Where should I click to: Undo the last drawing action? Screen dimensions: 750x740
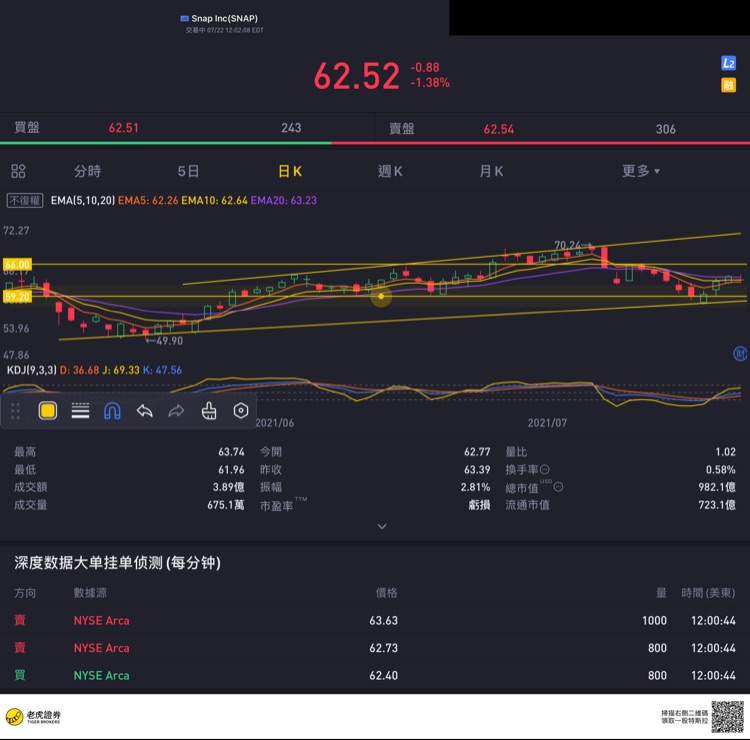tap(144, 411)
